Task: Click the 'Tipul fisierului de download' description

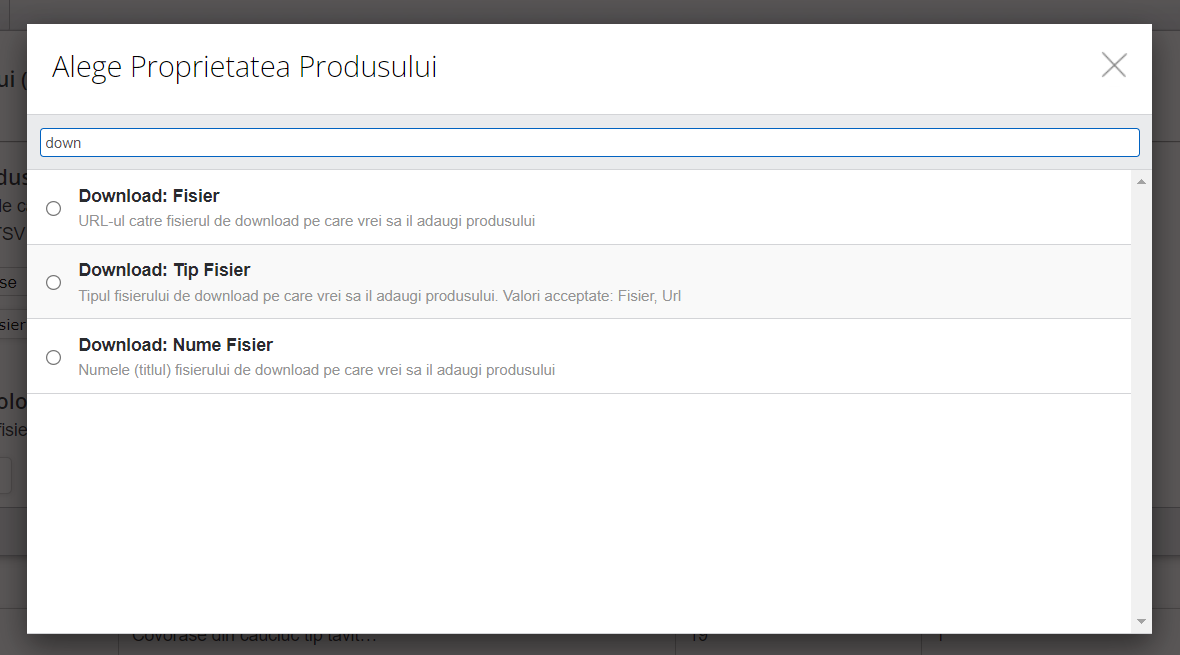Action: pyautogui.click(x=379, y=296)
